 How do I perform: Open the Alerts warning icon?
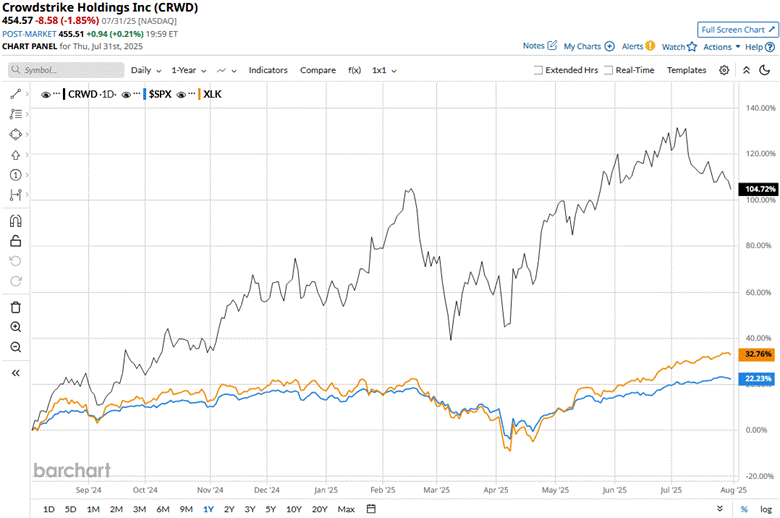click(650, 46)
